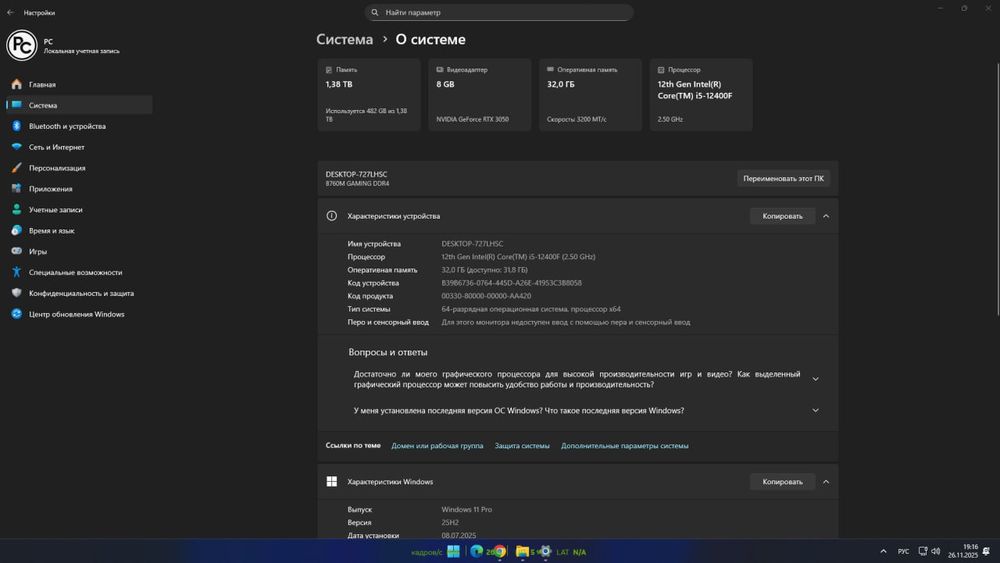
Task: Open the network tray icon
Action: click(x=922, y=552)
